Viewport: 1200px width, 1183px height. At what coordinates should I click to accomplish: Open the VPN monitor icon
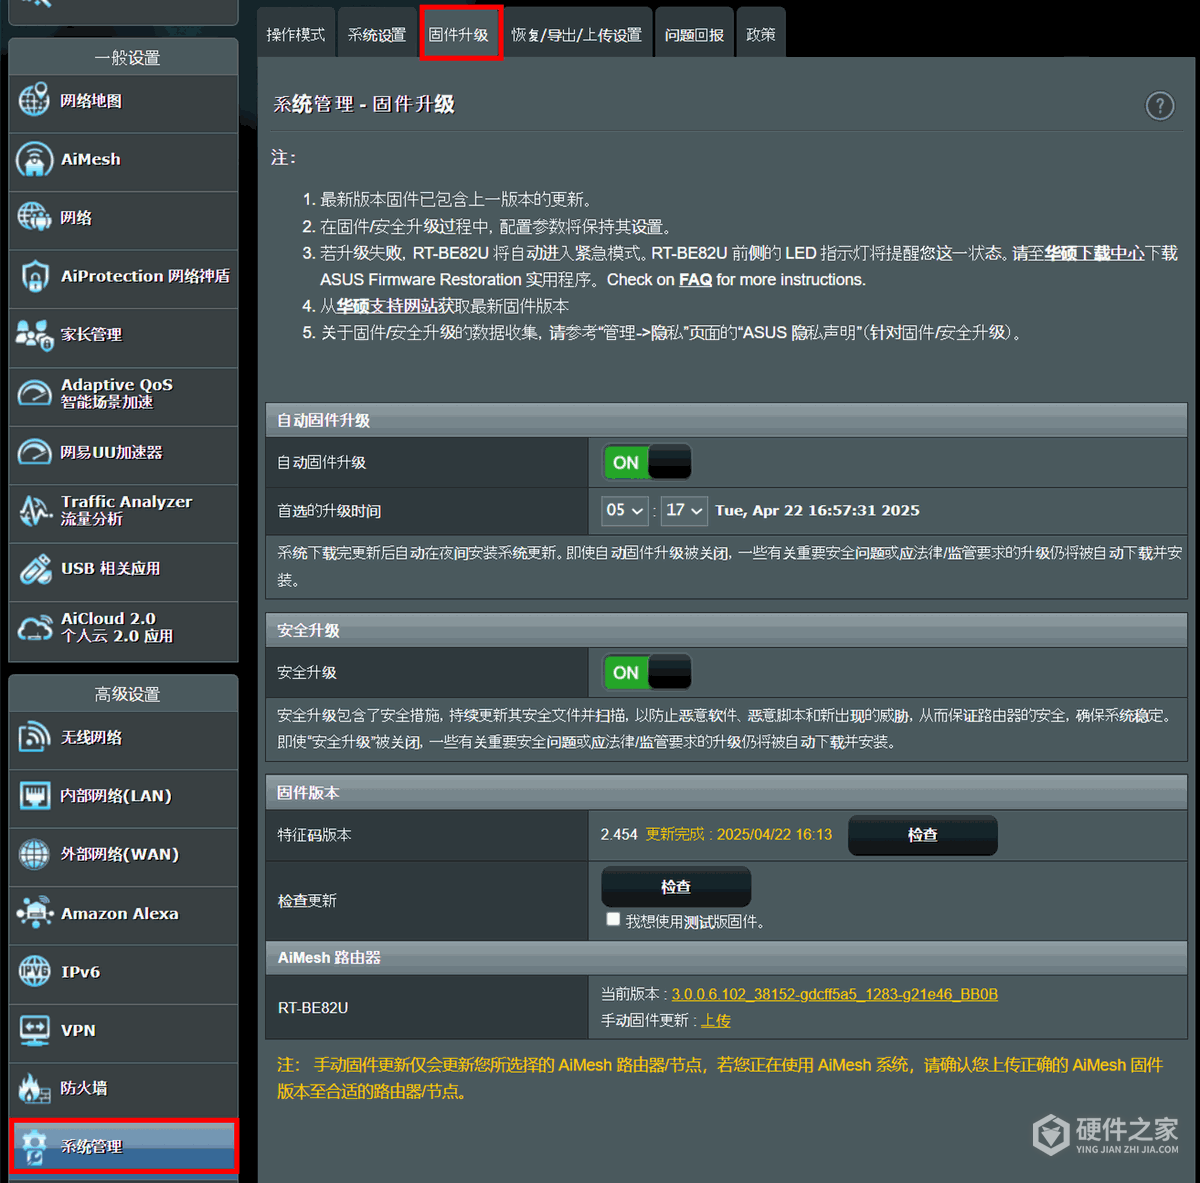click(34, 1030)
